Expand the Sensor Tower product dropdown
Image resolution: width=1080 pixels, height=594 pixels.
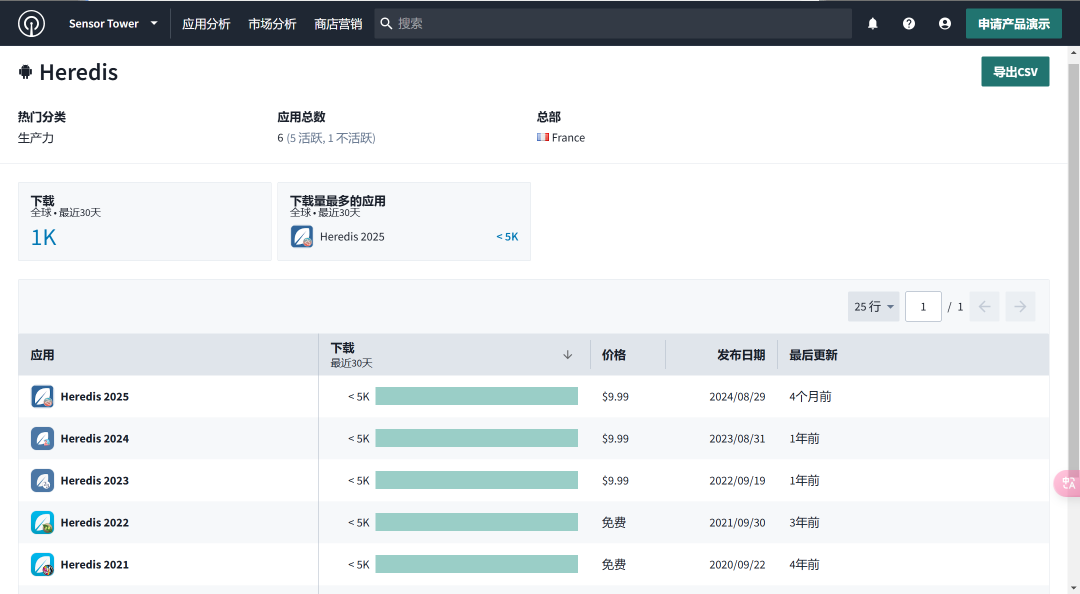113,23
